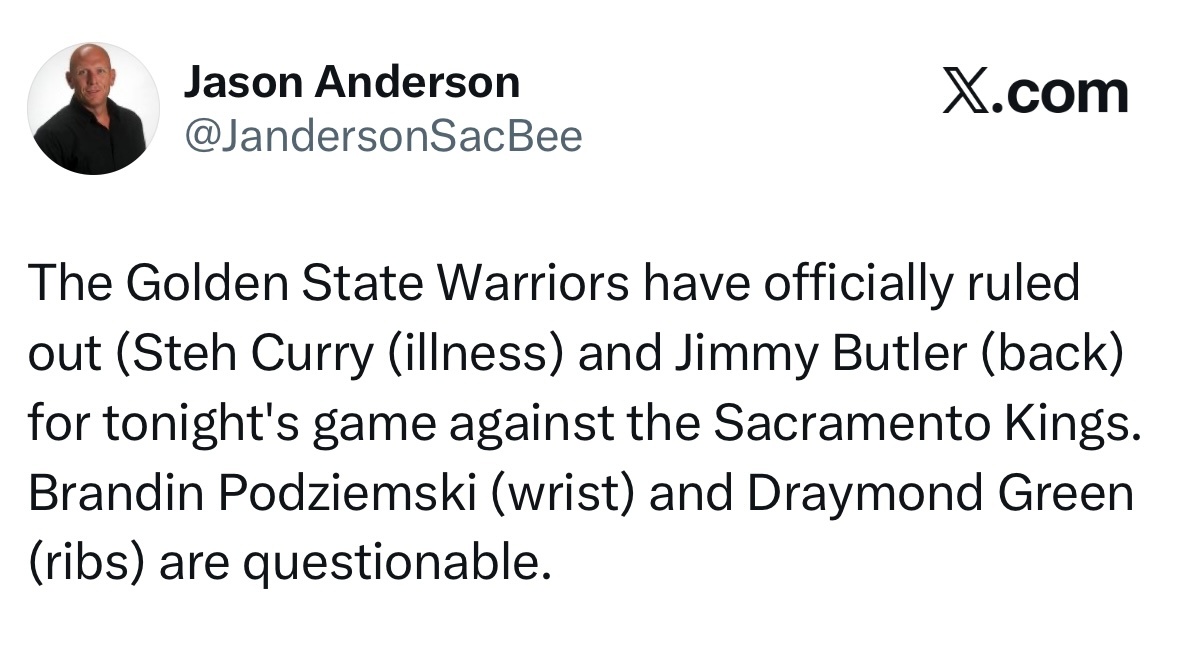Image resolution: width=1179 pixels, height=647 pixels.
Task: Click the word "(illness)" in the post
Action: click(x=381, y=355)
